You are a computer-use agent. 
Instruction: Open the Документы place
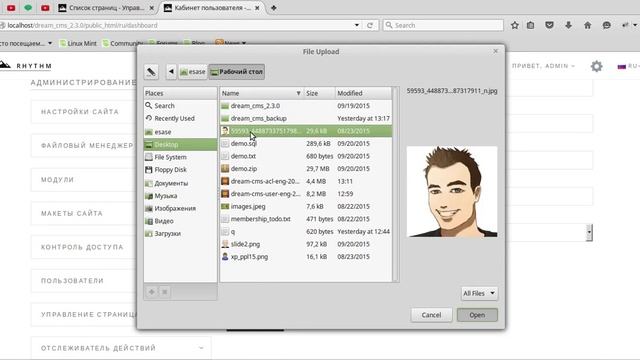[x=180, y=183]
